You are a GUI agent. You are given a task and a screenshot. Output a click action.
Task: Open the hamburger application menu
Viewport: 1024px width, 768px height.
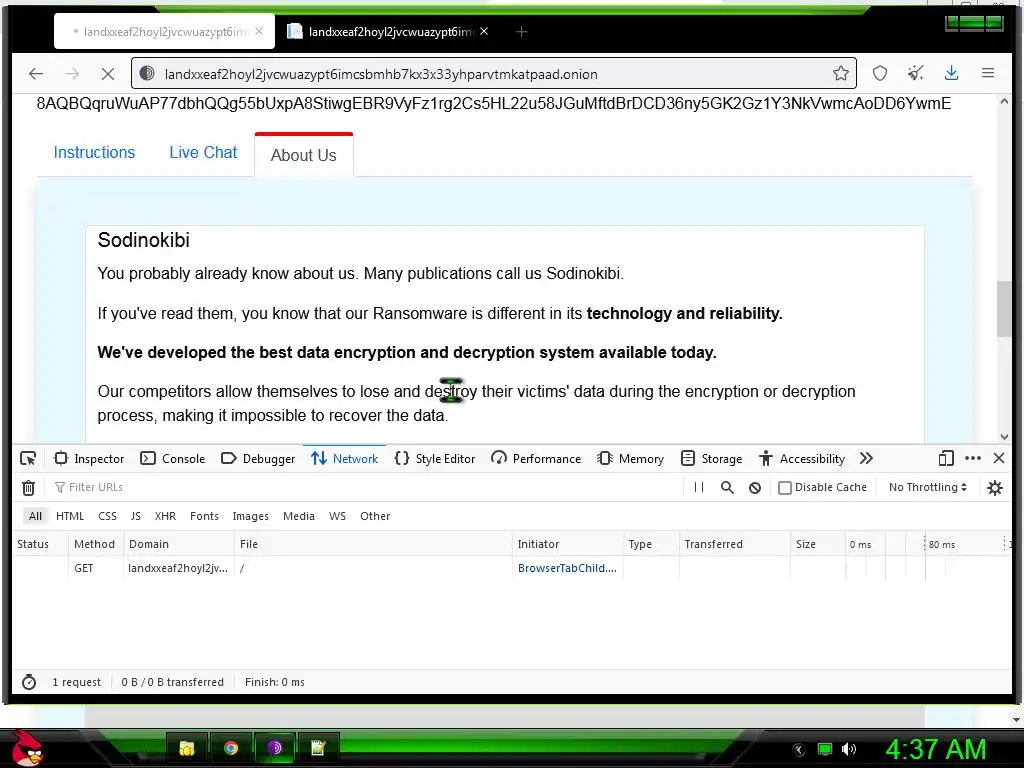click(x=988, y=74)
